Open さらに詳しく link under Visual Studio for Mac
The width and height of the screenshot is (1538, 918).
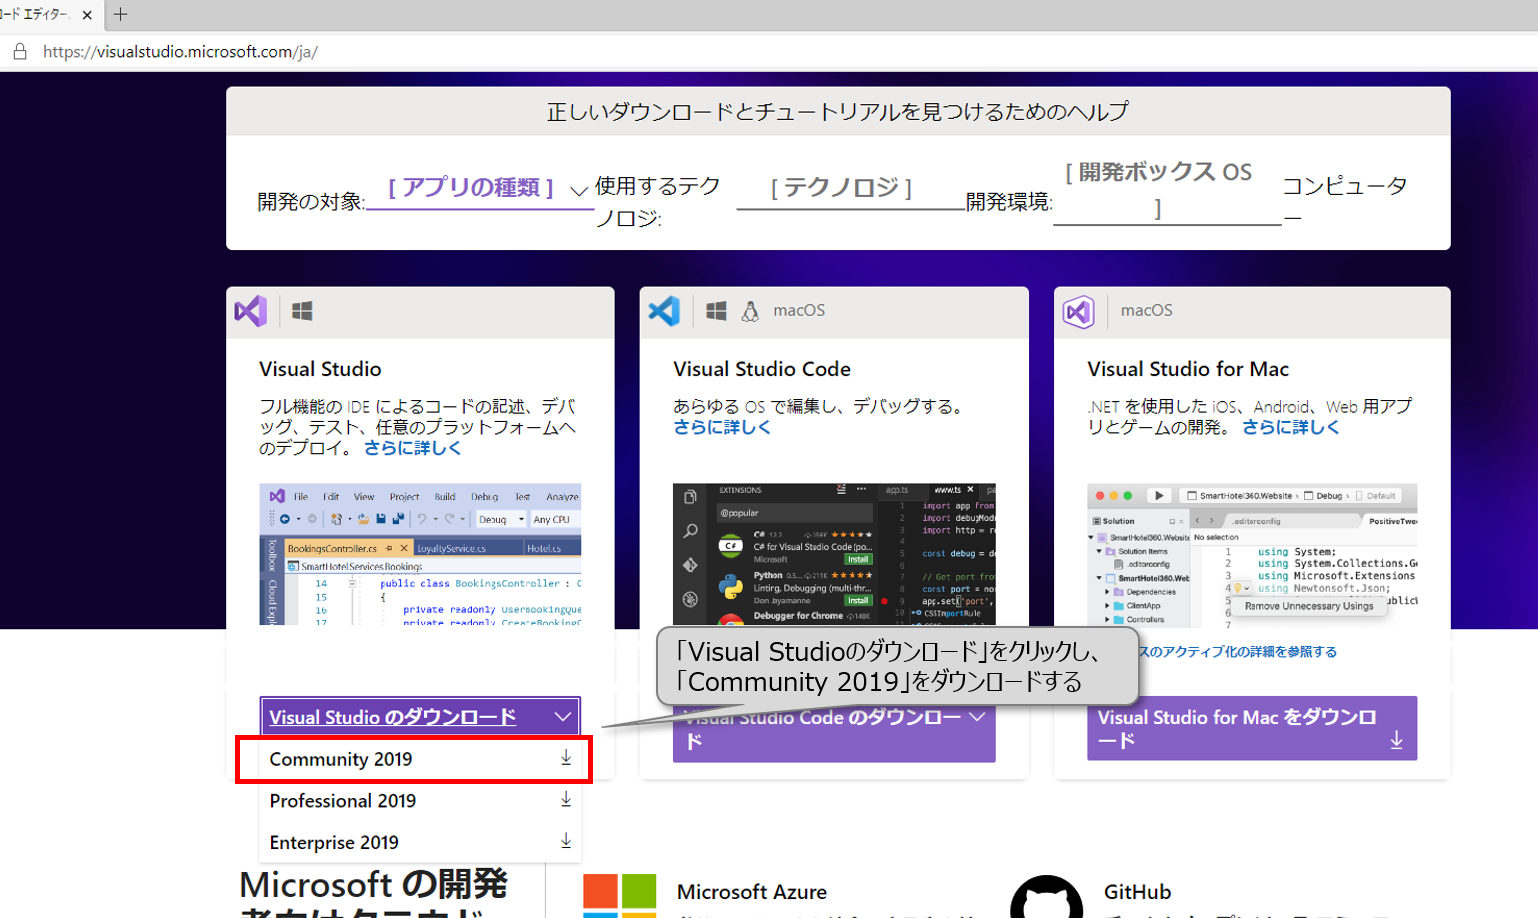[1290, 427]
